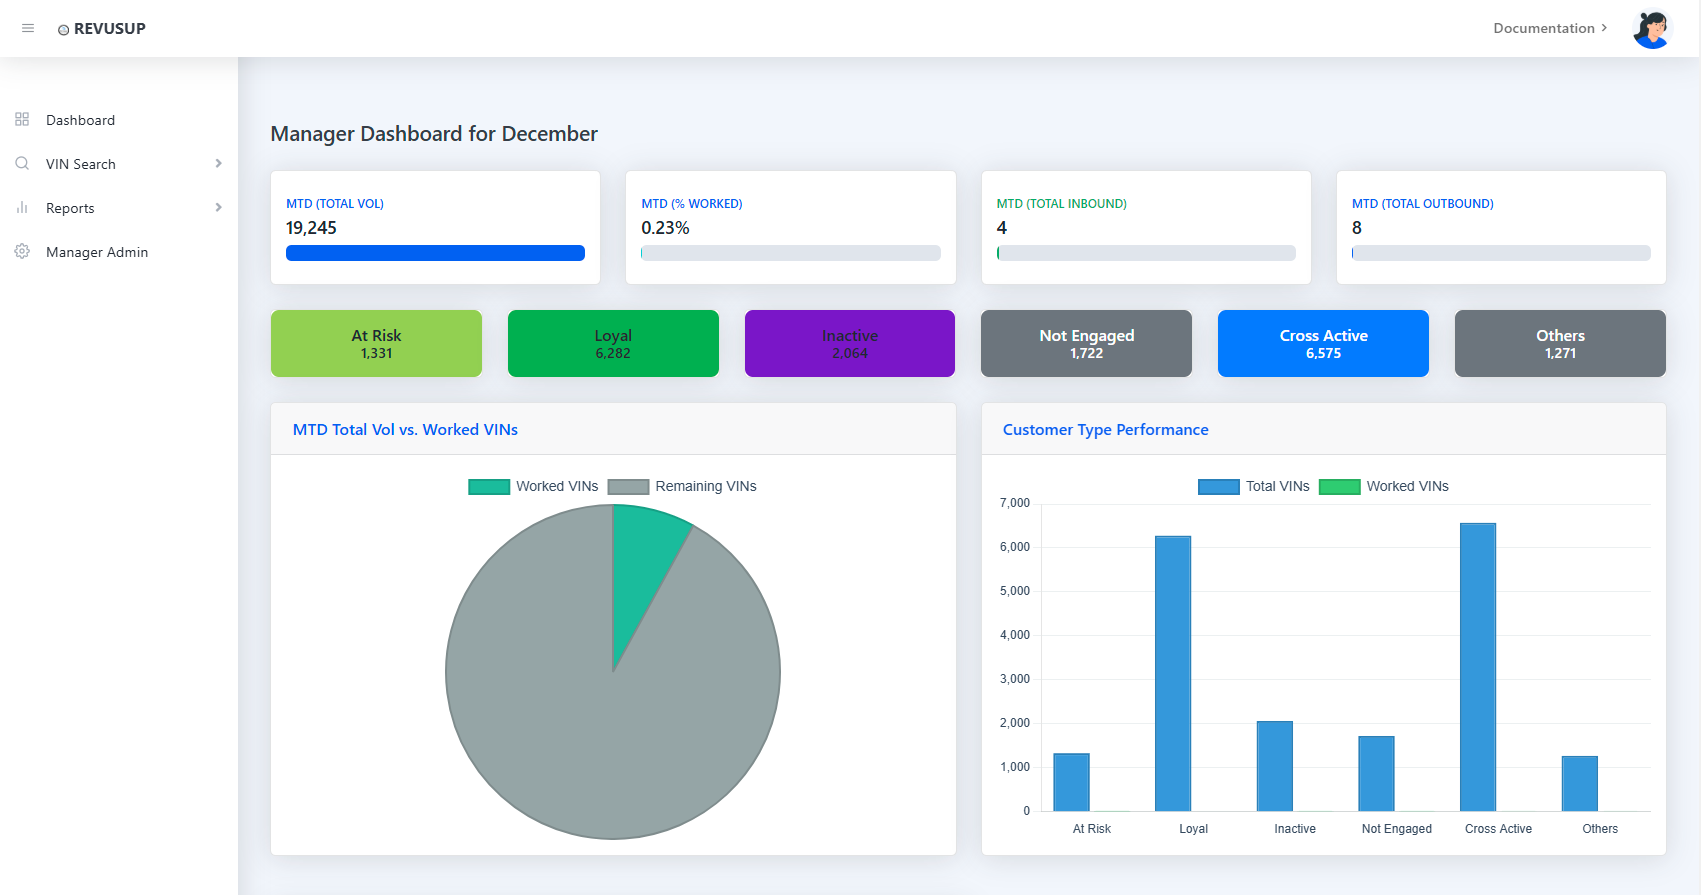Open Manager Admin menu item
Image resolution: width=1701 pixels, height=895 pixels.
coord(97,252)
